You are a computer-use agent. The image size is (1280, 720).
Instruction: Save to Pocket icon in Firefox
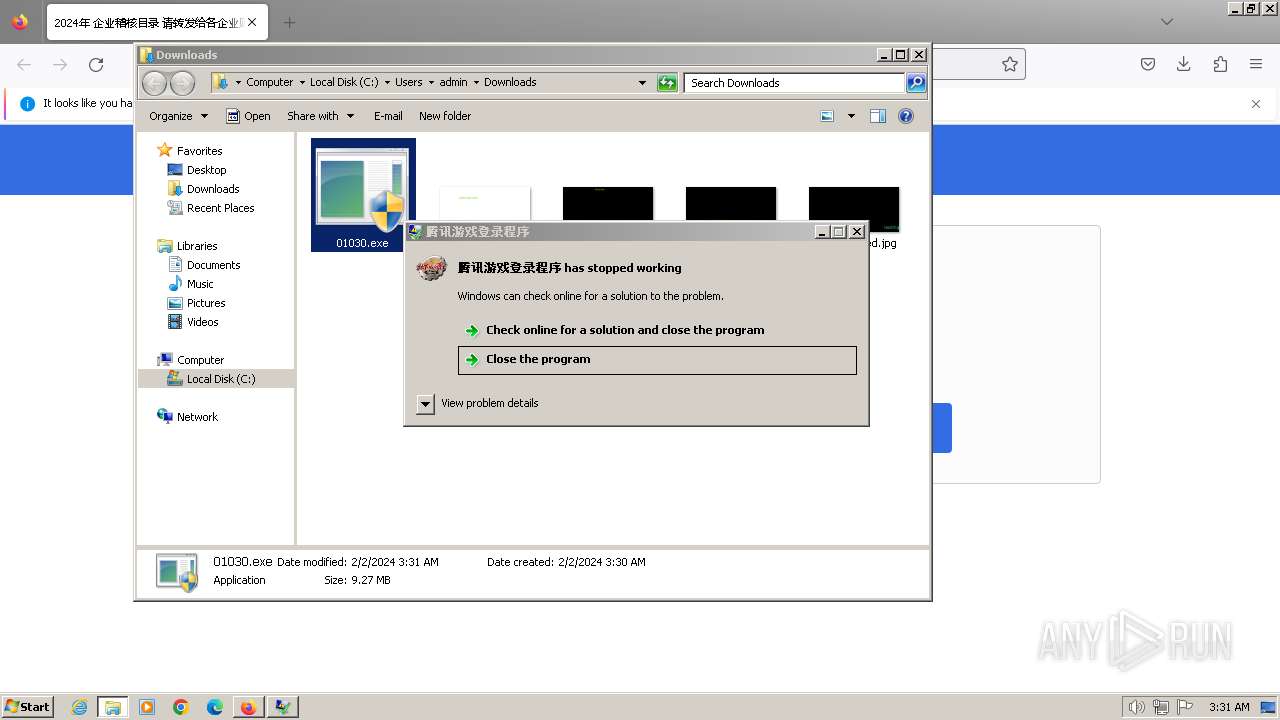(x=1148, y=64)
